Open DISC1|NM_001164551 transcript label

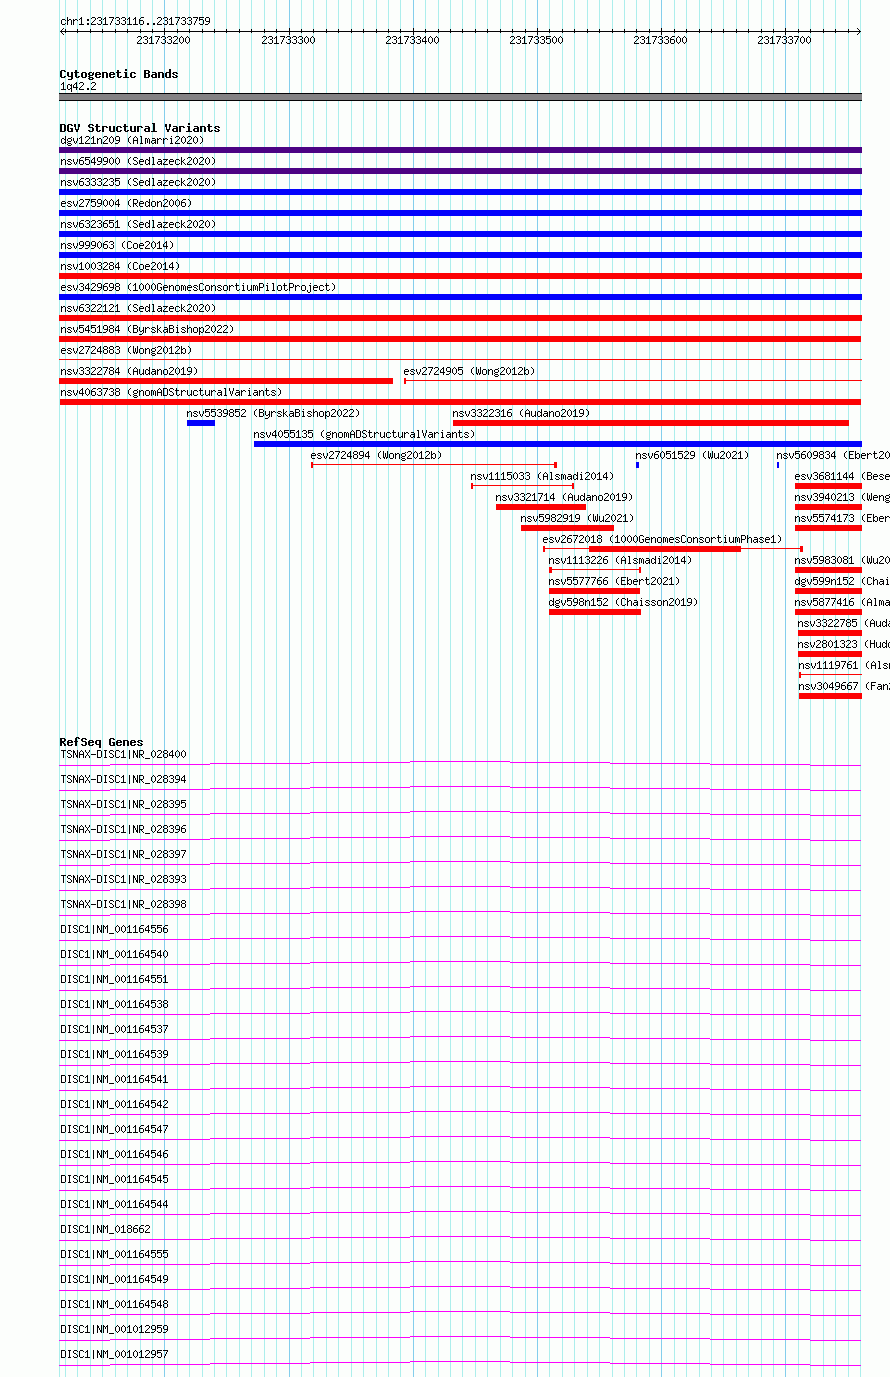click(114, 979)
